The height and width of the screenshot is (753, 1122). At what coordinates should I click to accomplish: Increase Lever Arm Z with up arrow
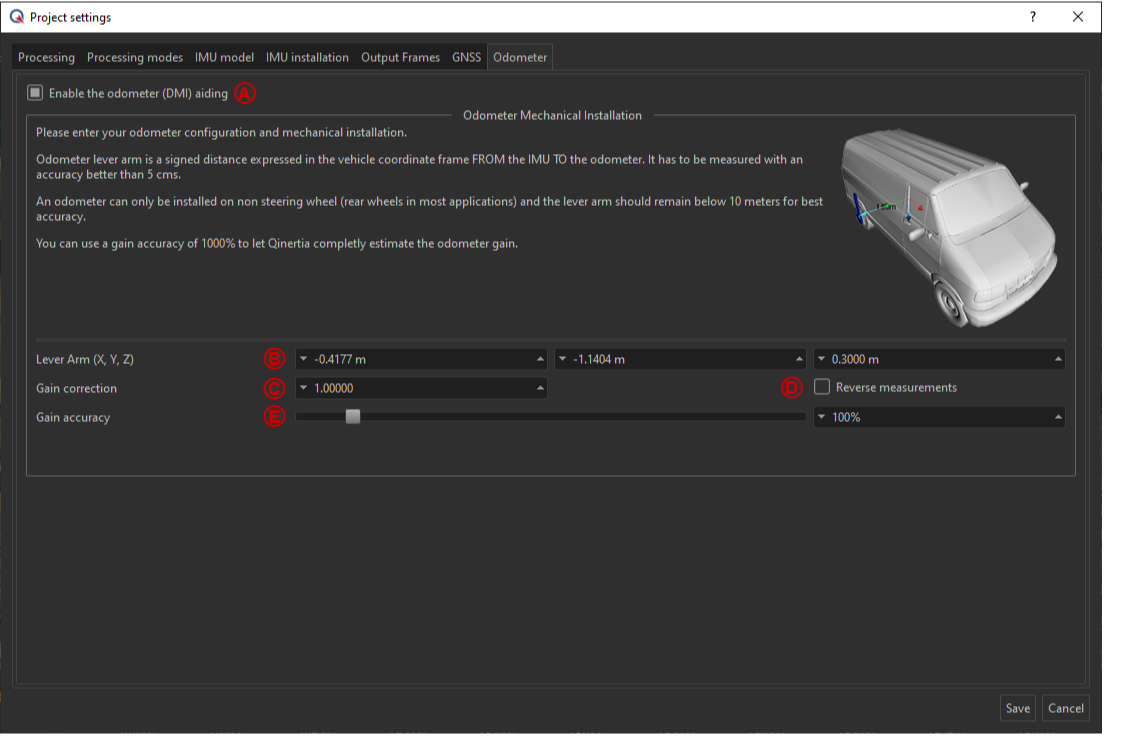coord(1058,359)
